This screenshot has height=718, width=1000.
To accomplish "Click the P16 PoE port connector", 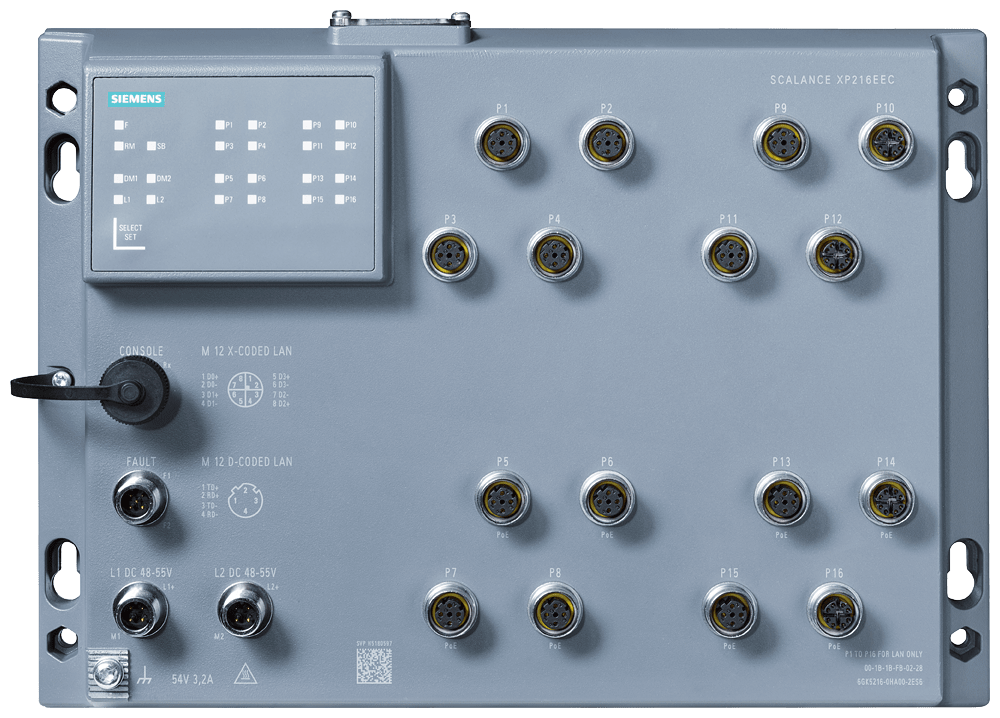I will click(x=834, y=608).
